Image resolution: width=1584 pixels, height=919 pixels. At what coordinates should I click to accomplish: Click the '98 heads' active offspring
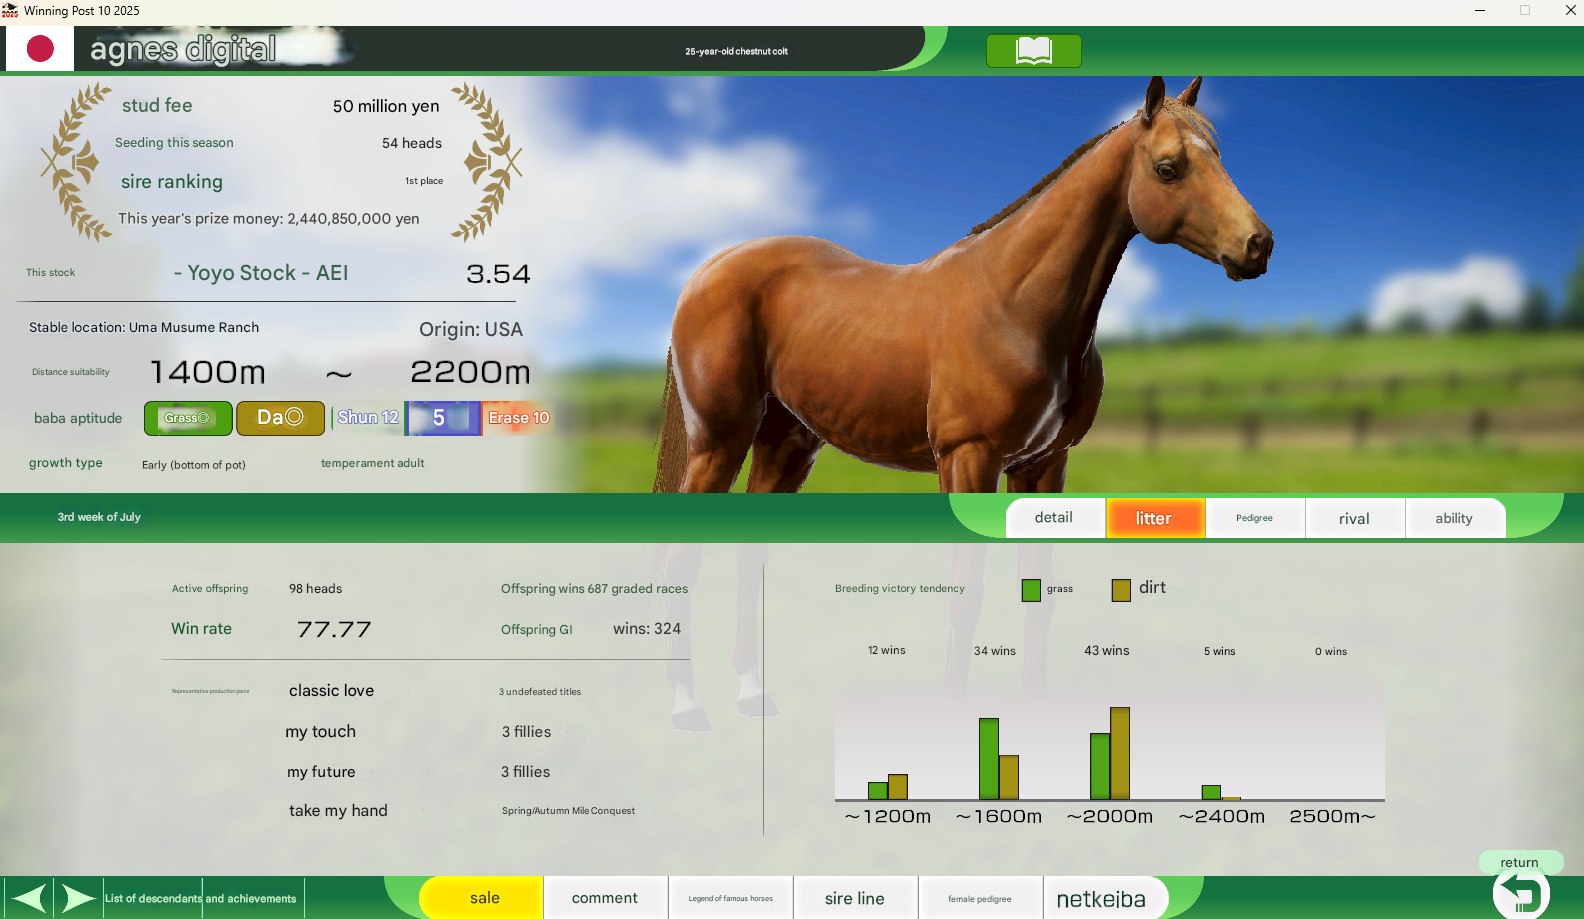316,588
